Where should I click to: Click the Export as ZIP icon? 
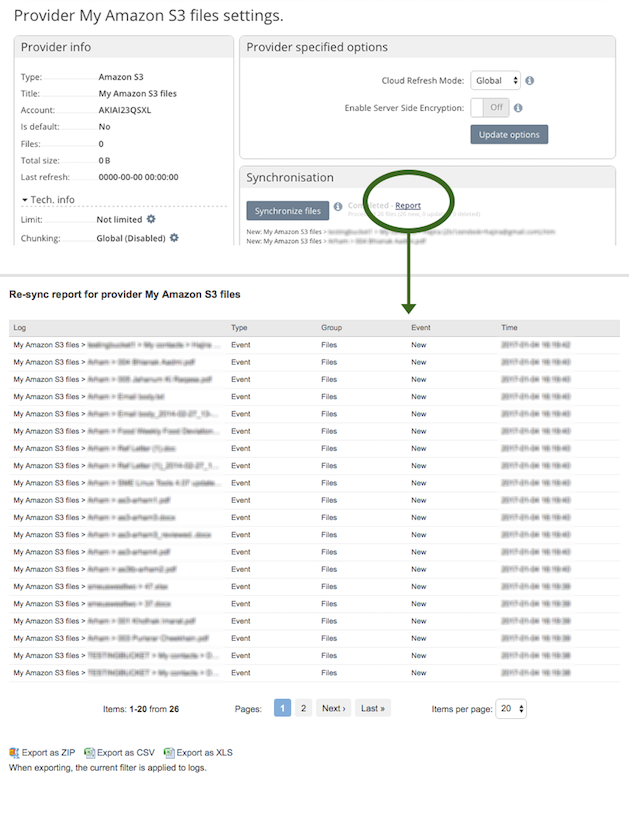pyautogui.click(x=14, y=752)
